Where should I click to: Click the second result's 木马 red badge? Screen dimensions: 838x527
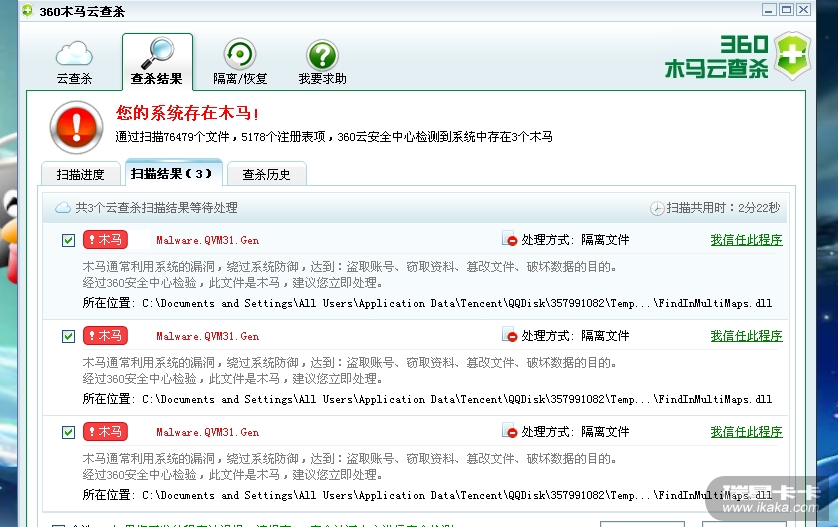(105, 336)
